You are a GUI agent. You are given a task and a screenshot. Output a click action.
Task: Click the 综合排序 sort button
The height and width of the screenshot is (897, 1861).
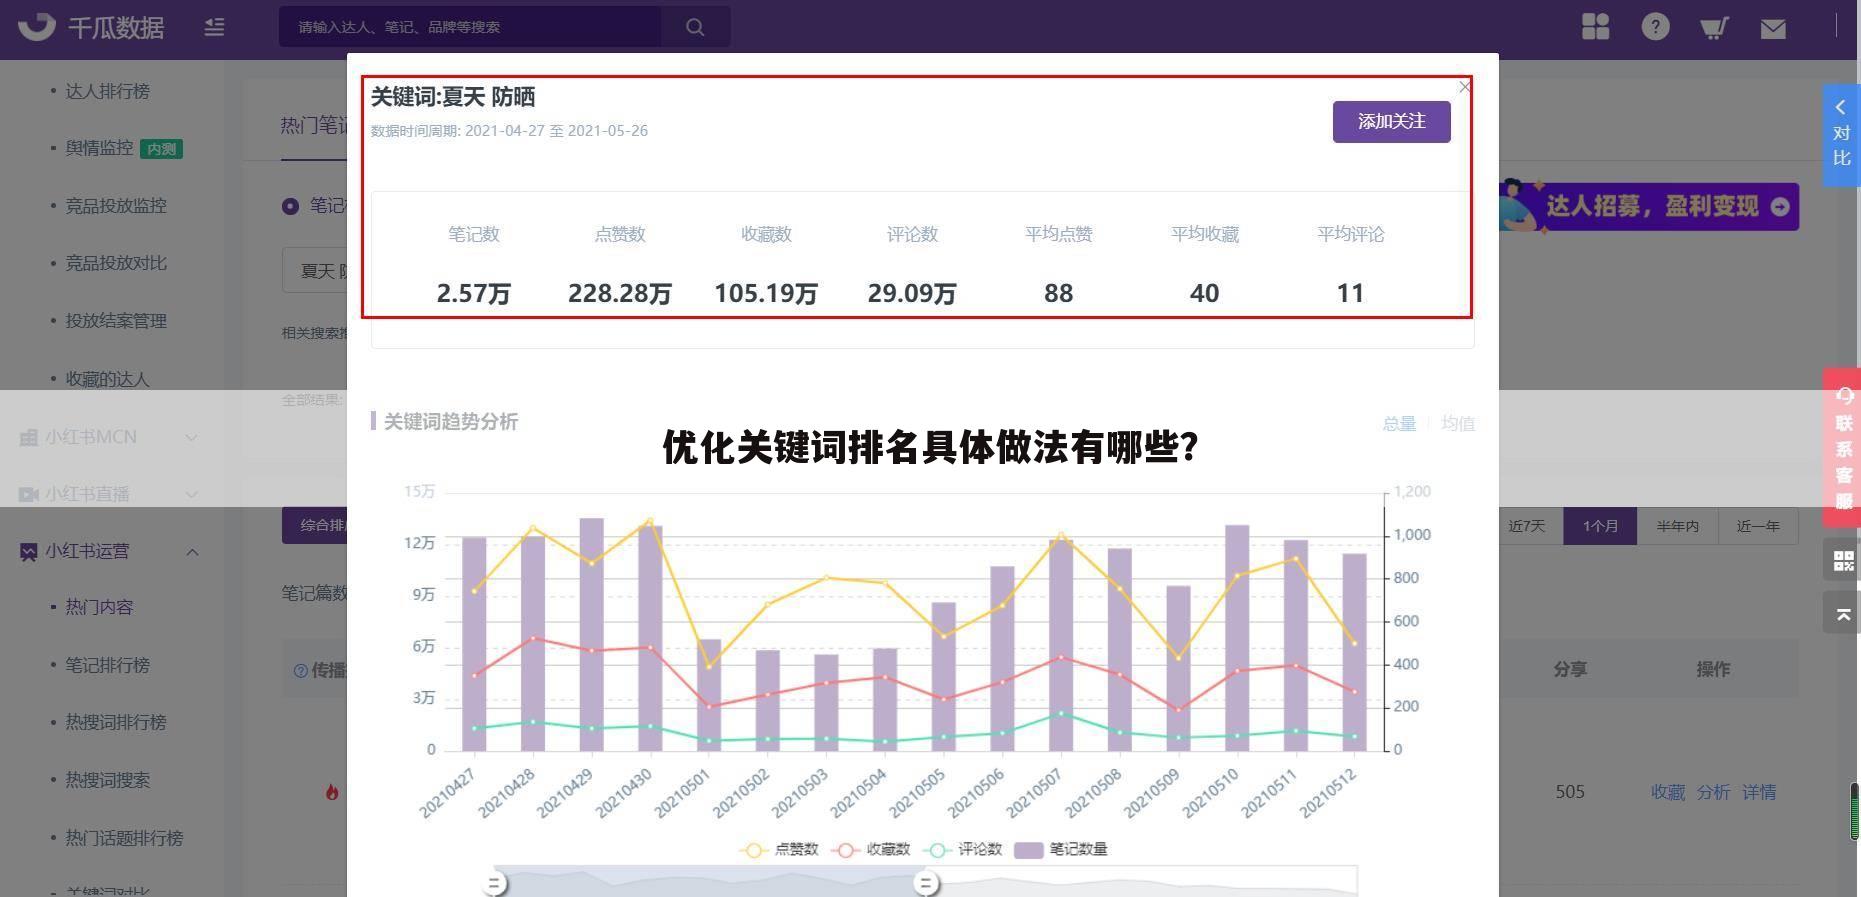314,526
